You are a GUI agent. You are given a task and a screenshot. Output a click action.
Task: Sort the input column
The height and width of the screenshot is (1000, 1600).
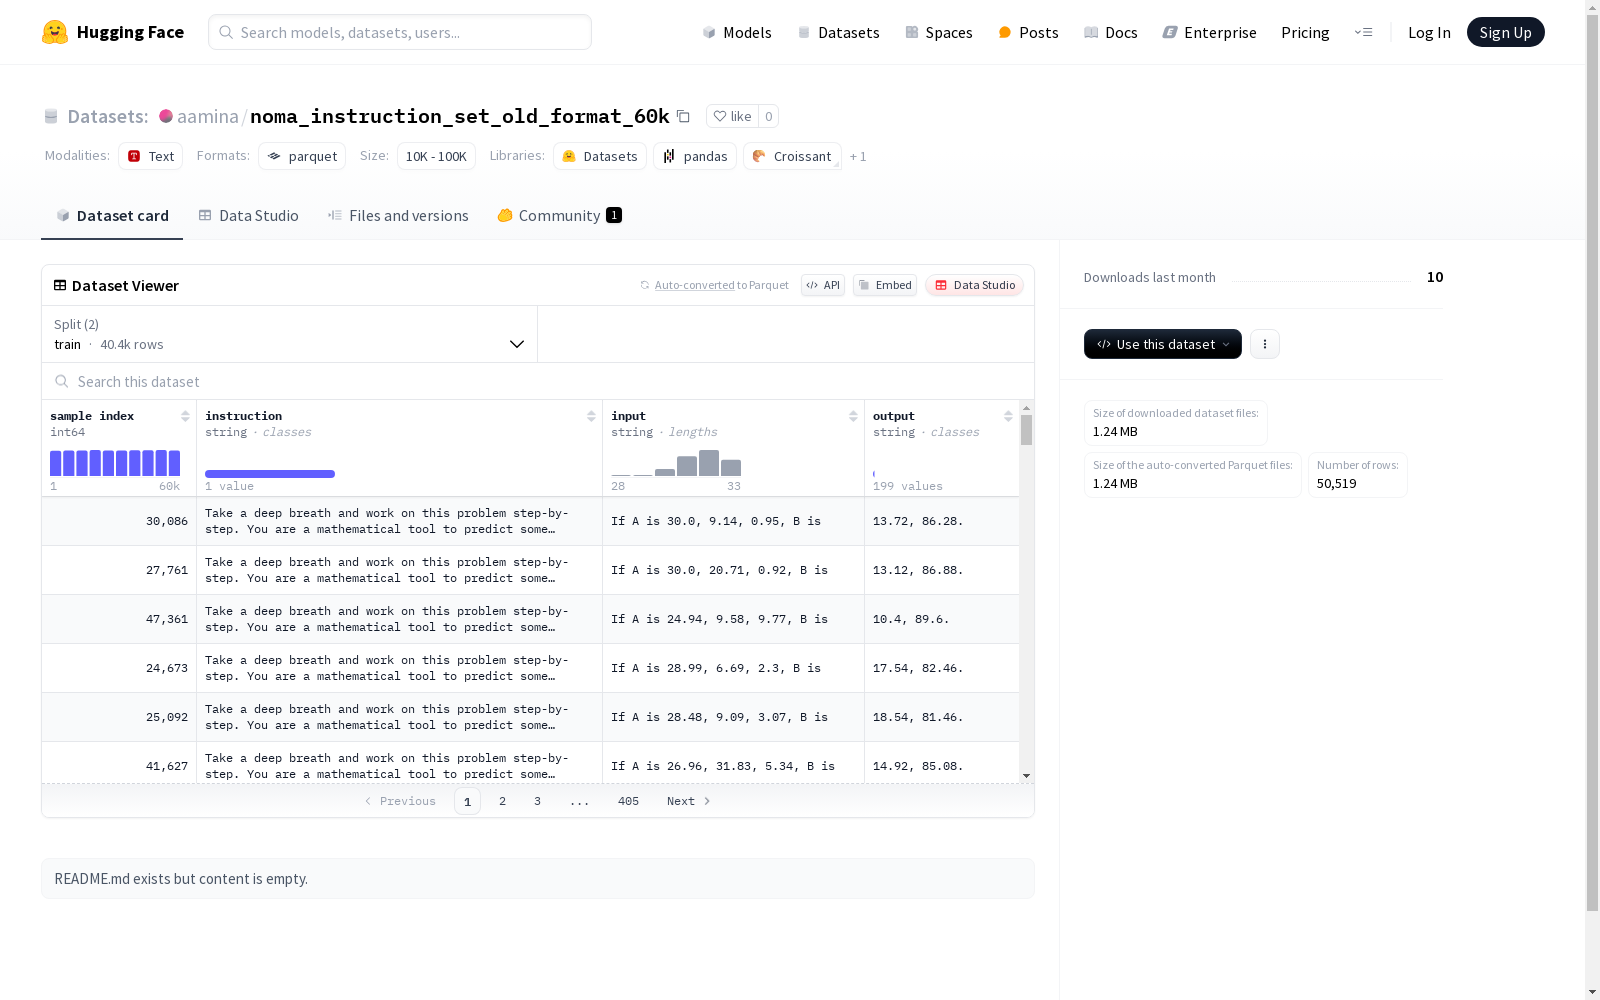click(x=853, y=416)
